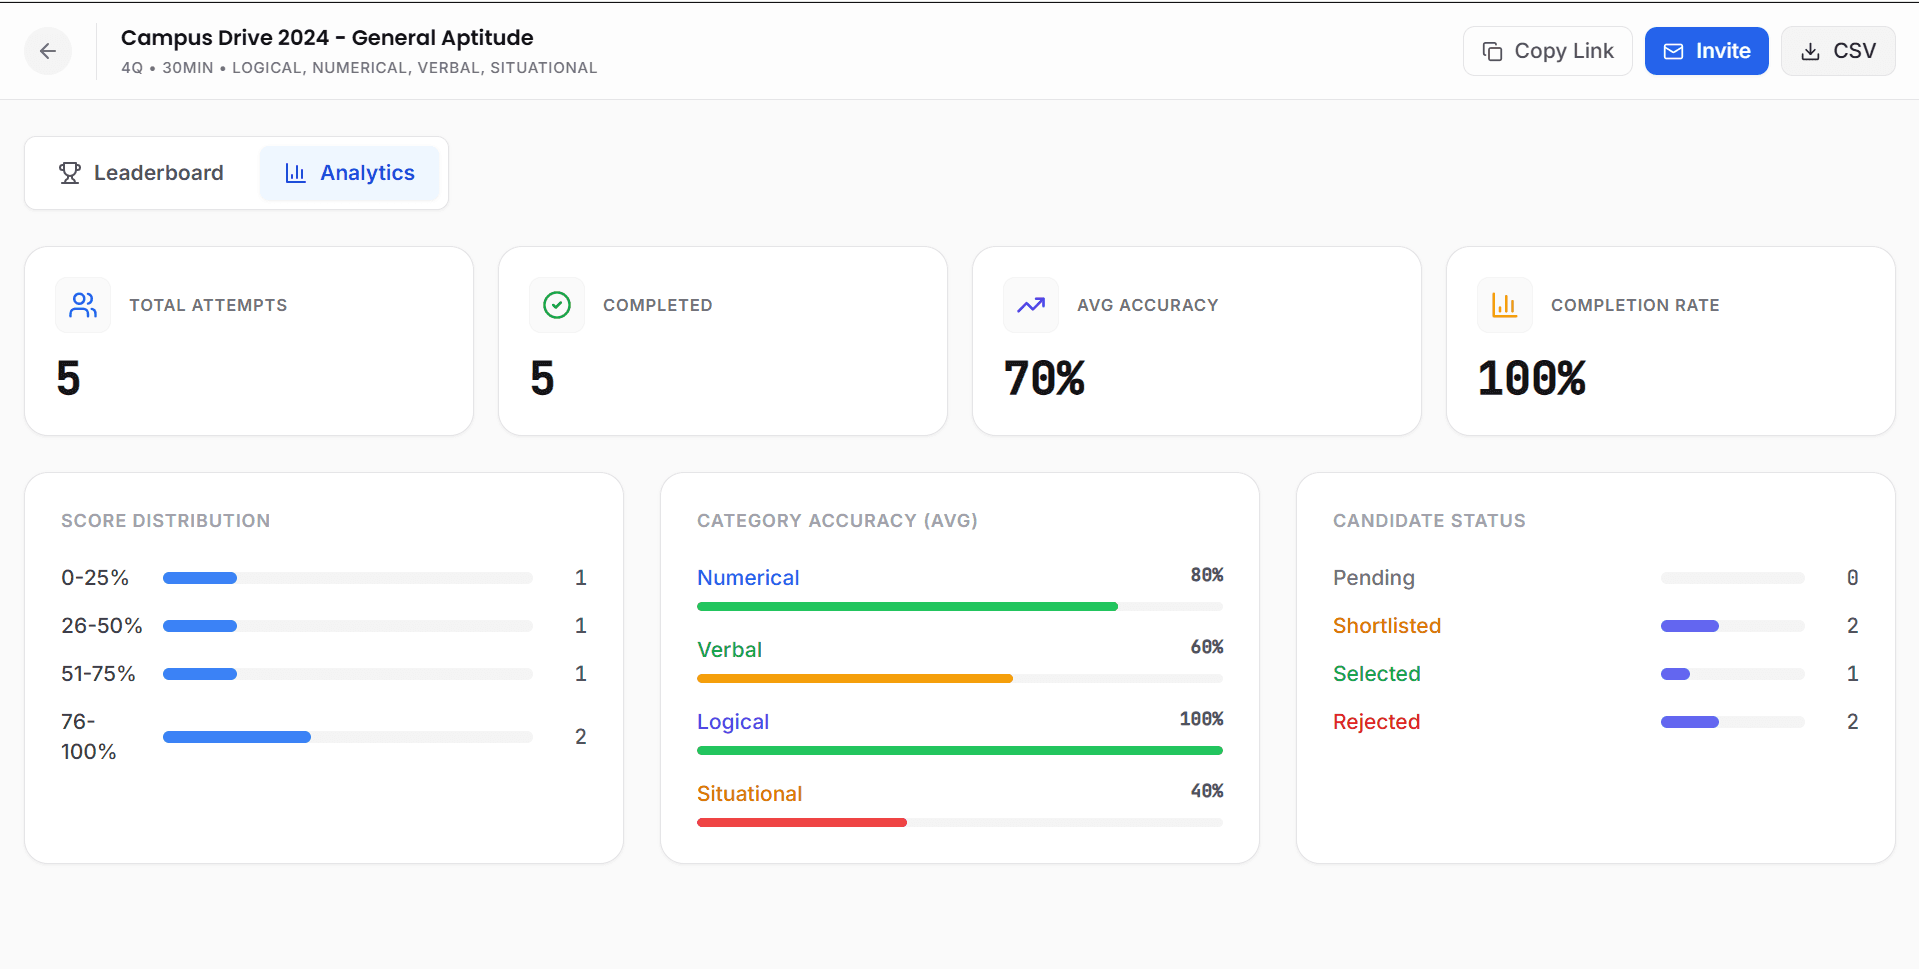Screen dimensions: 1919x969
Task: Click the Score Distribution heading
Action: (165, 521)
